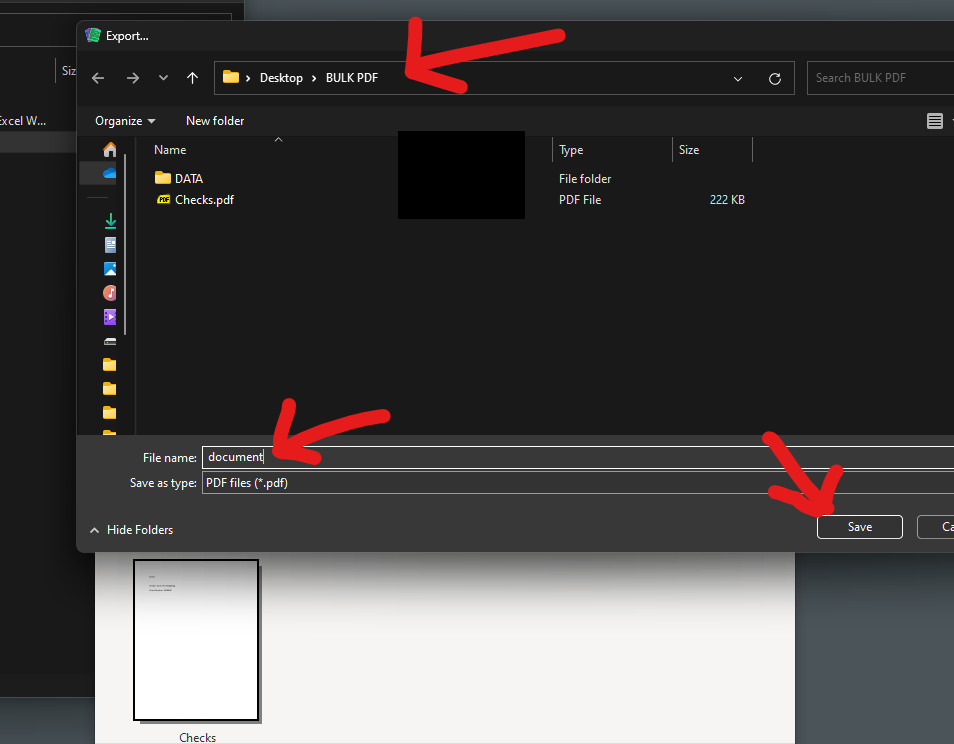Open Documents in the sidebar
954x744 pixels.
point(110,244)
